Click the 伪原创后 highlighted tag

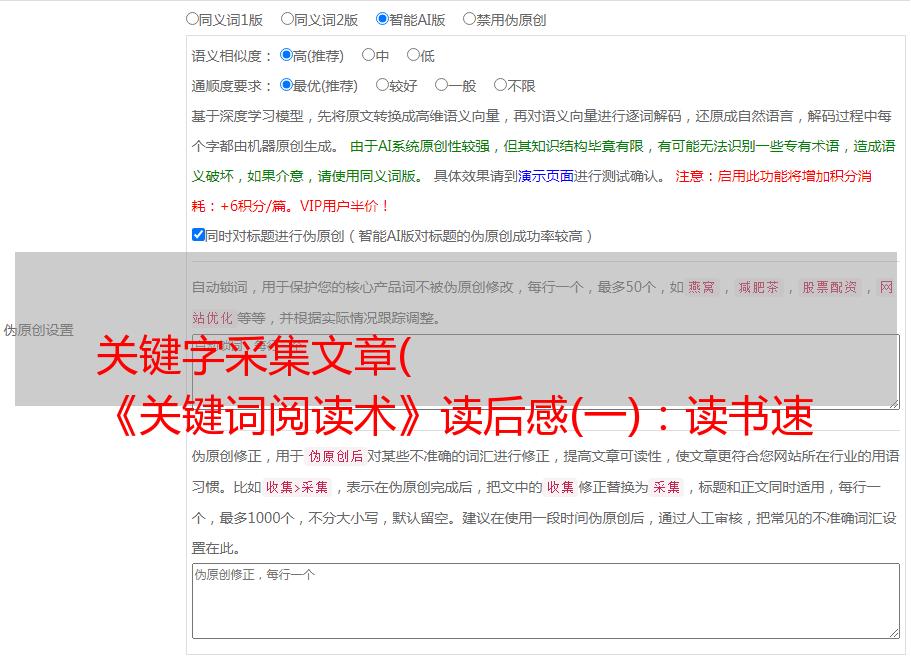(x=335, y=456)
